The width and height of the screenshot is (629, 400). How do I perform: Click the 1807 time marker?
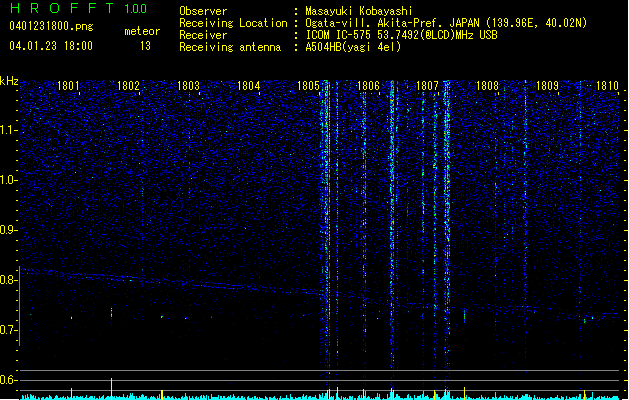pos(428,85)
